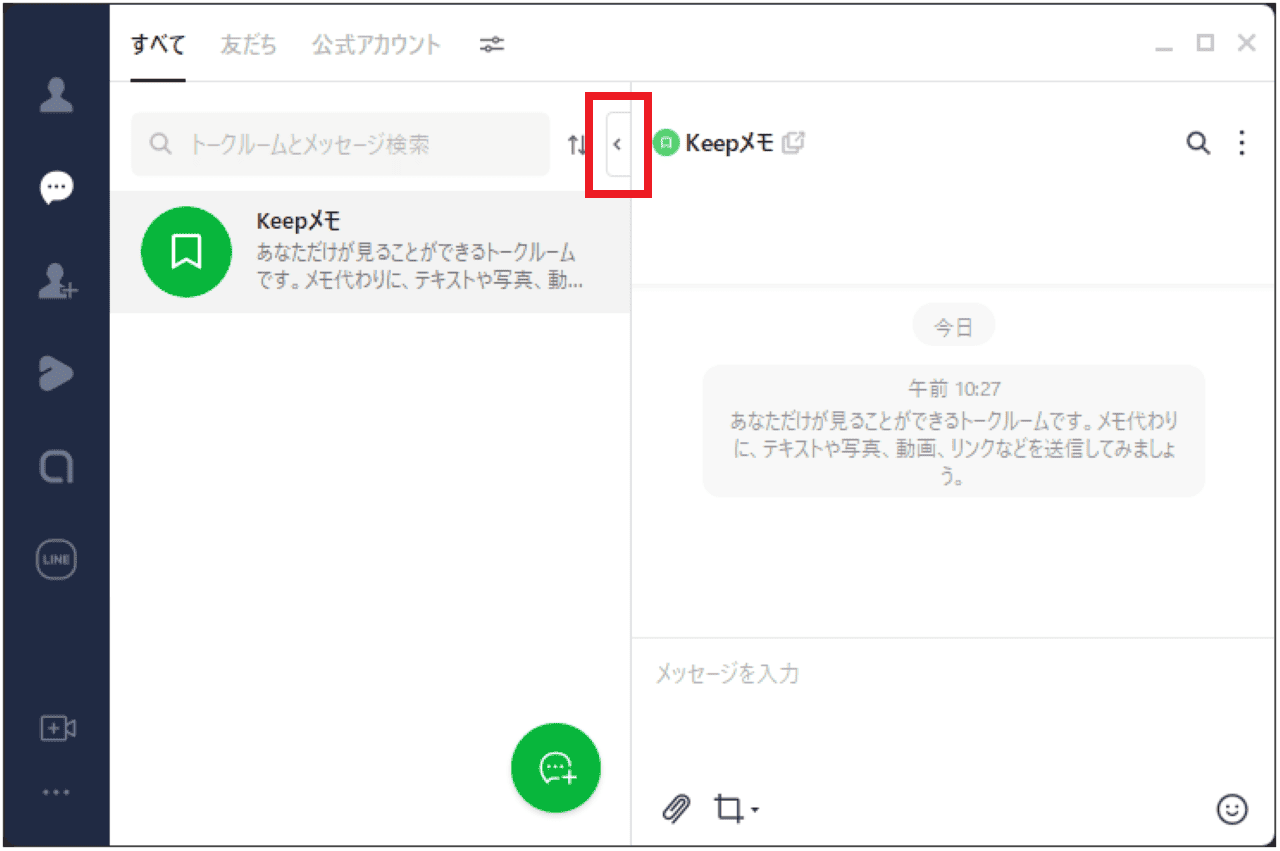This screenshot has width=1280, height=851.
Task: Click the small green Keepメモ header icon
Action: tap(666, 143)
